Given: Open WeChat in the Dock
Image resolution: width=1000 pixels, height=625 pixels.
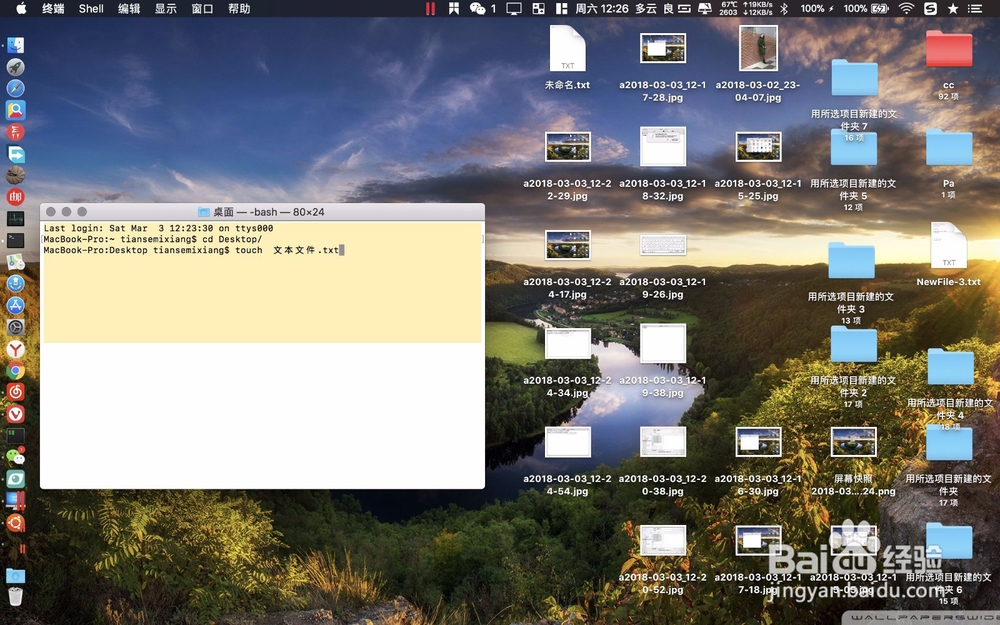Looking at the screenshot, I should point(15,457).
